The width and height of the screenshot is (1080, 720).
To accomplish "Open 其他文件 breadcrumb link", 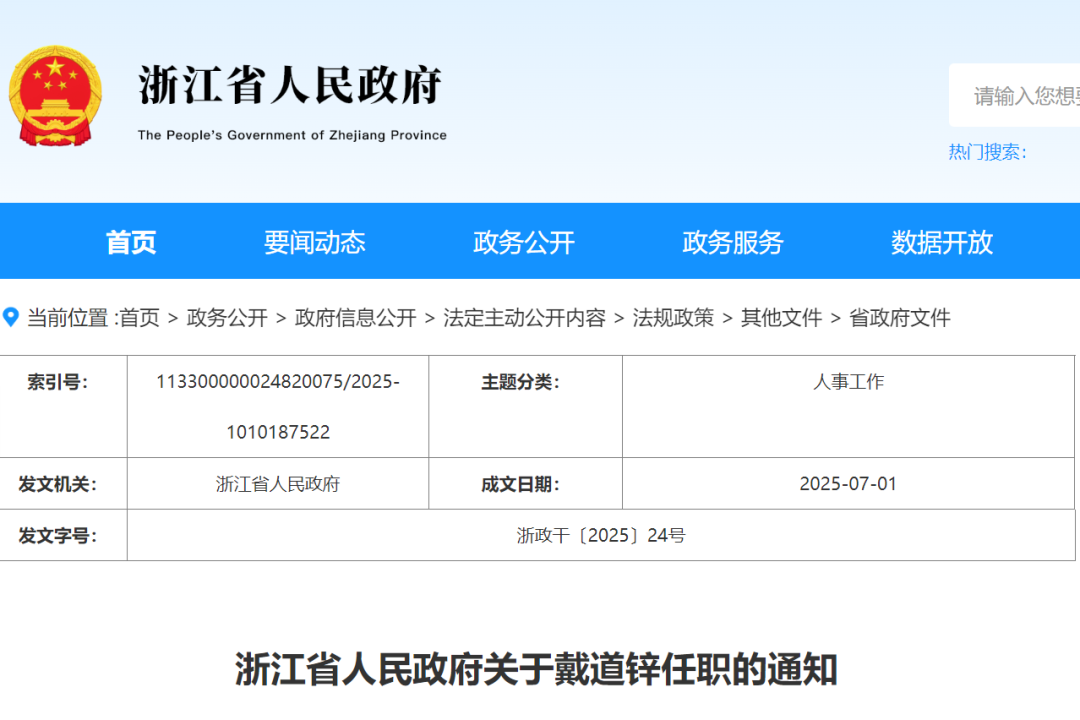I will [x=779, y=318].
